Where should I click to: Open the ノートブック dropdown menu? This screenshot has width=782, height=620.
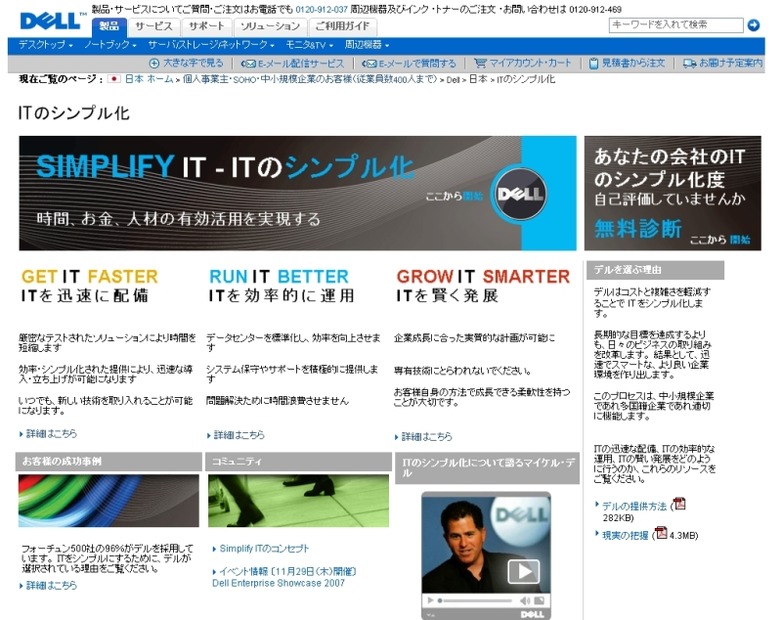110,45
